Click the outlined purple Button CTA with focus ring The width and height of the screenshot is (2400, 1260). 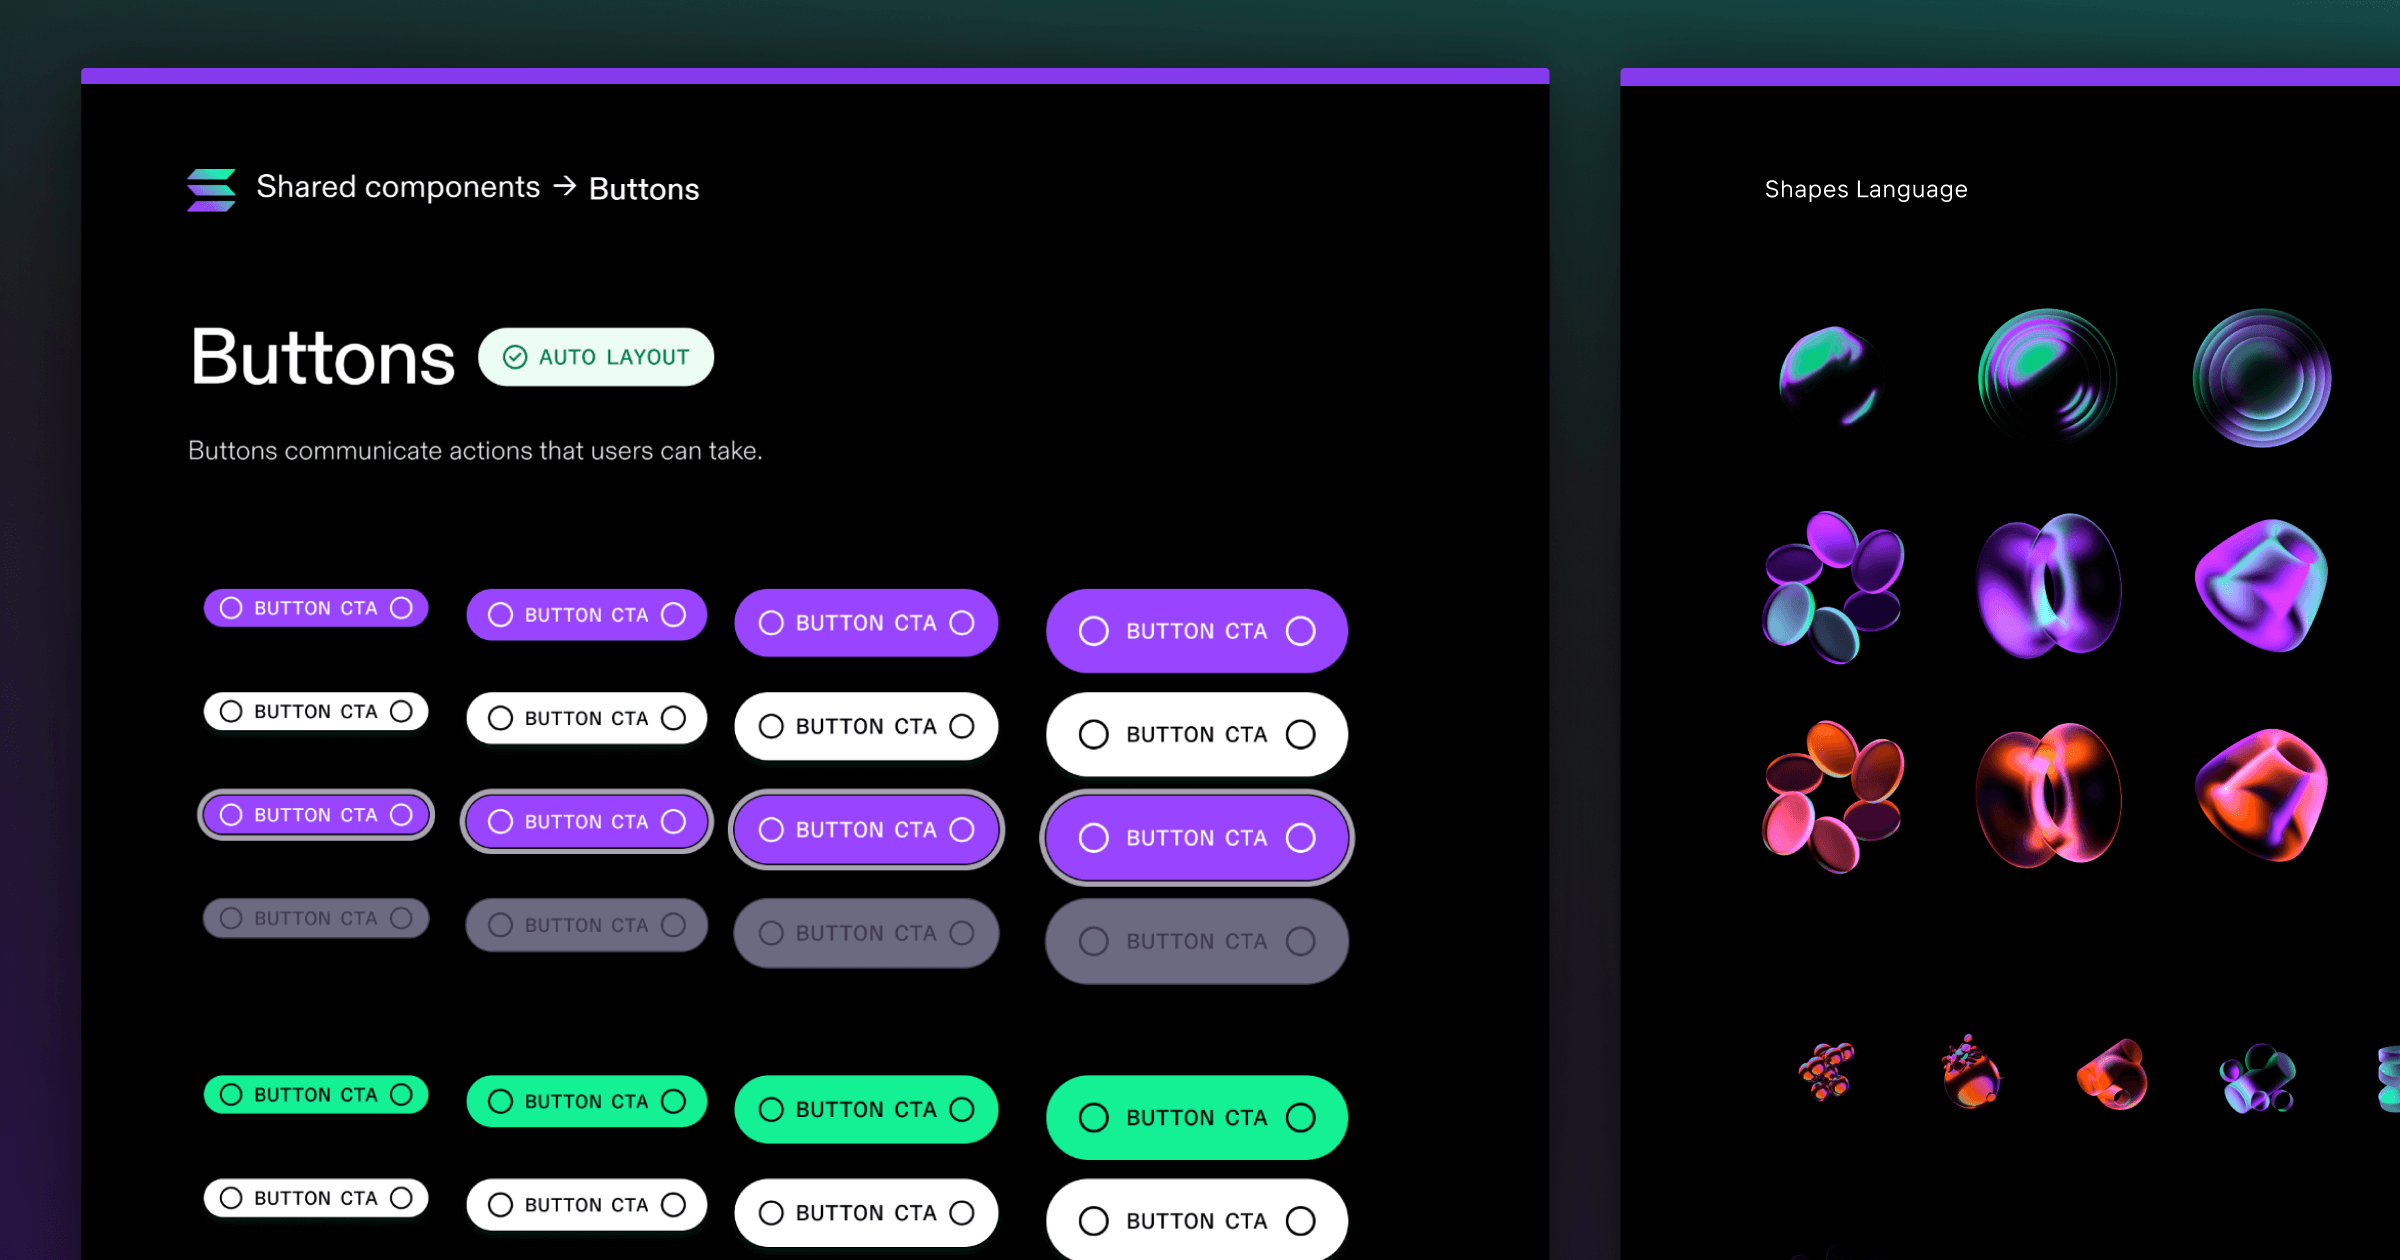click(x=1196, y=838)
